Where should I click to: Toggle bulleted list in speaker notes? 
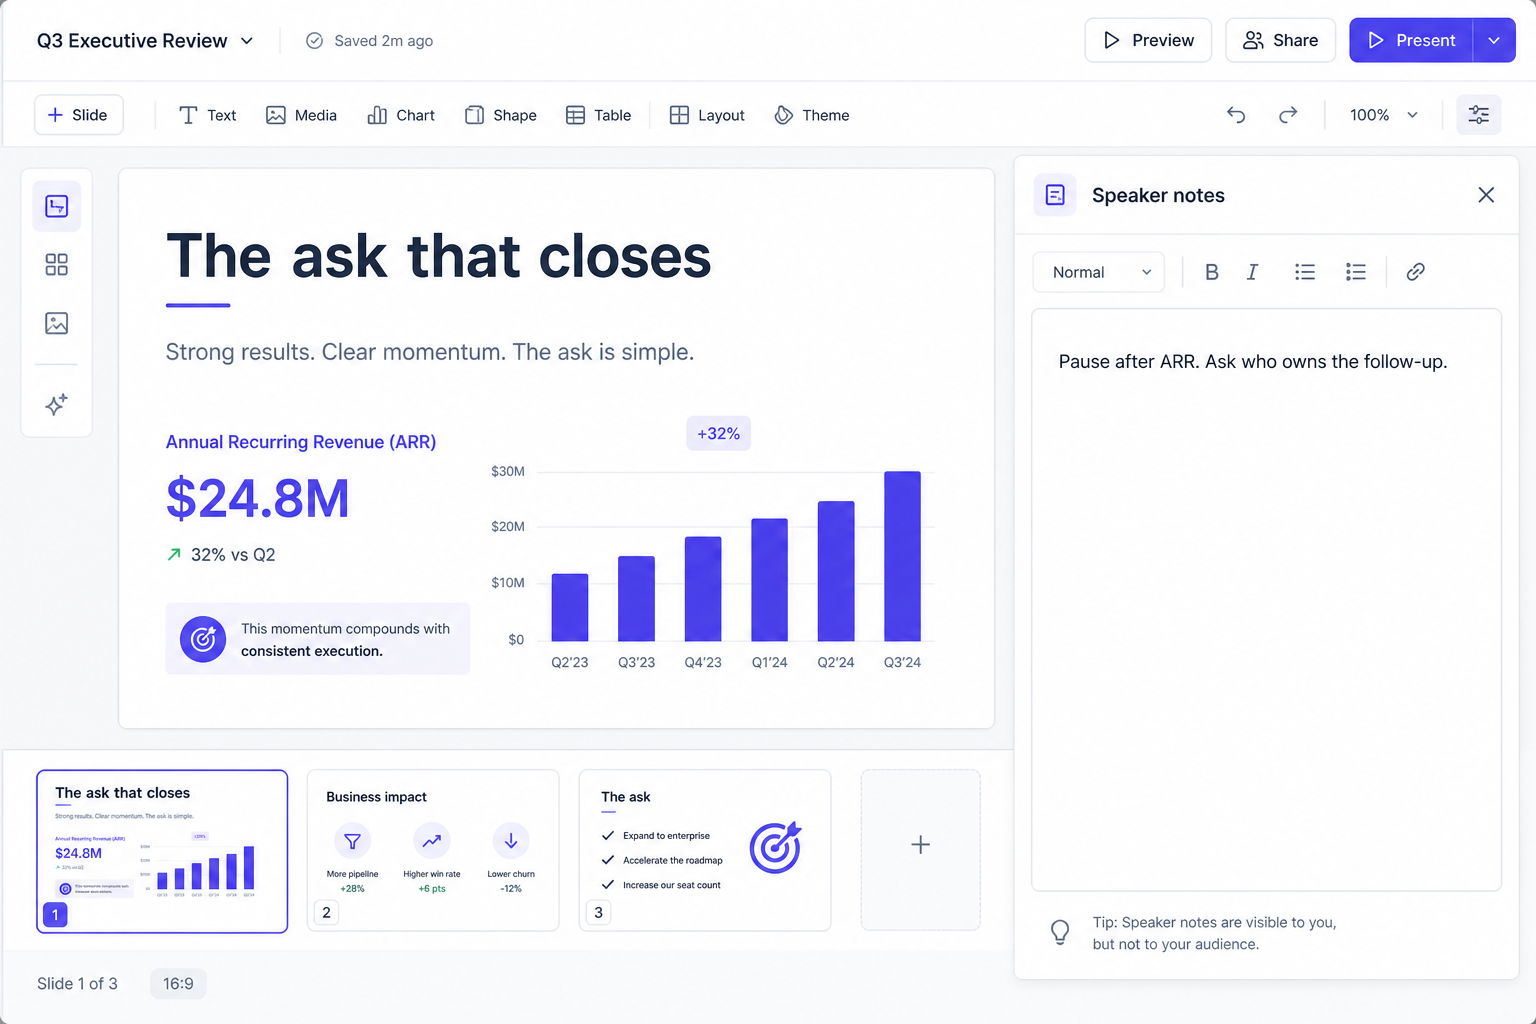click(1304, 272)
